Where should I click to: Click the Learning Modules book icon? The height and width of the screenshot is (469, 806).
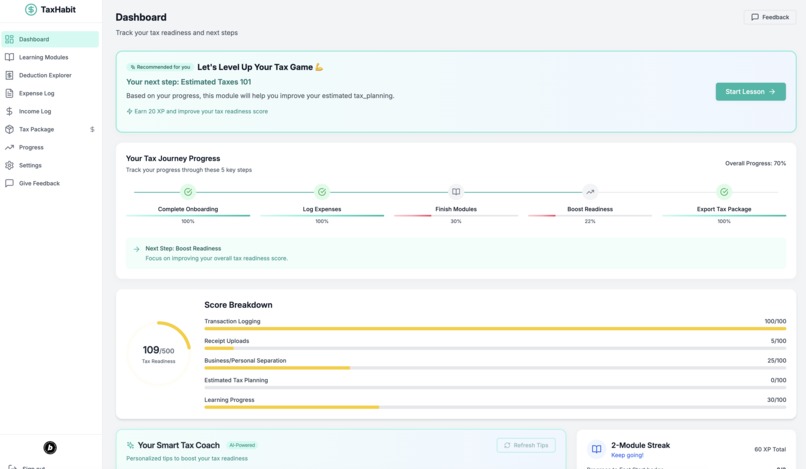9,57
